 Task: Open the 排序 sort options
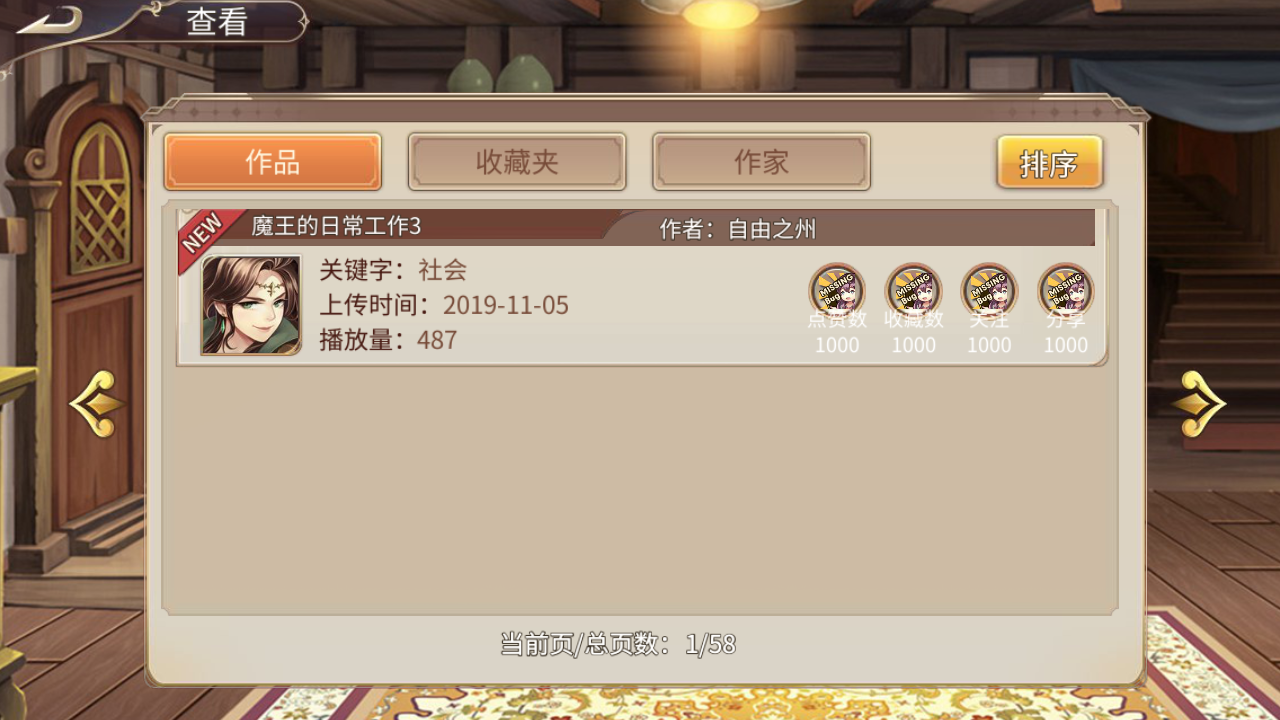[1050, 163]
